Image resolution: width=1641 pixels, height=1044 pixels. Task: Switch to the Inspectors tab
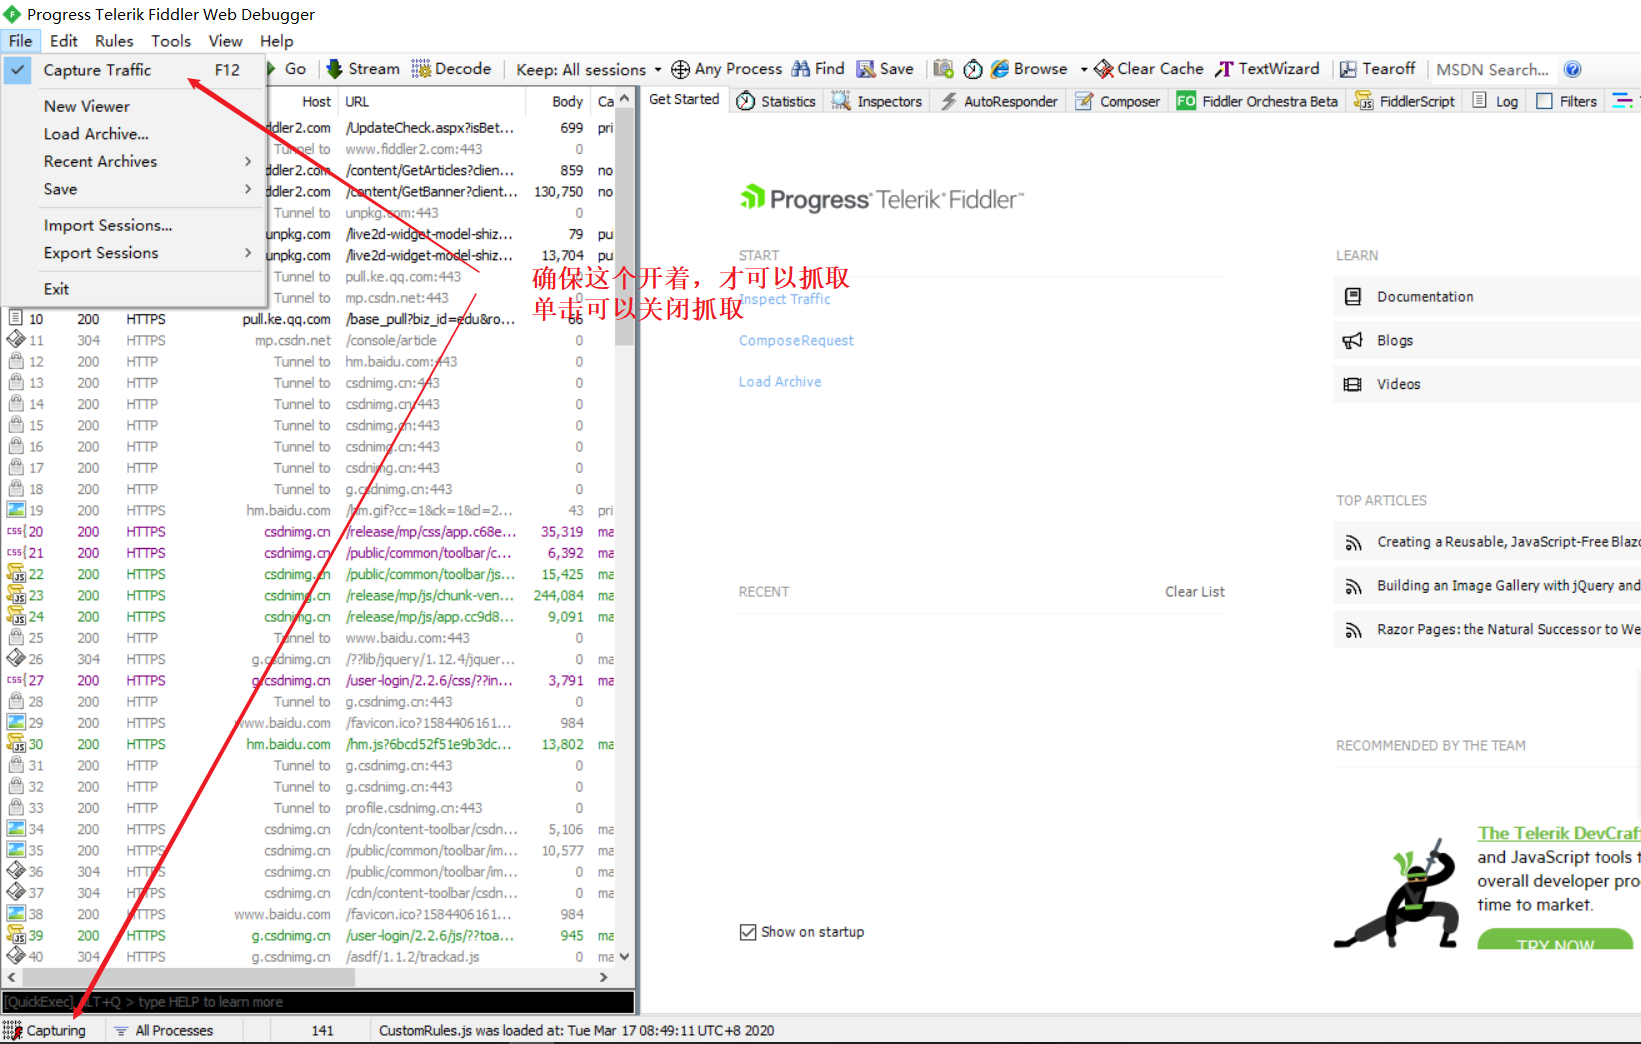coord(877,101)
